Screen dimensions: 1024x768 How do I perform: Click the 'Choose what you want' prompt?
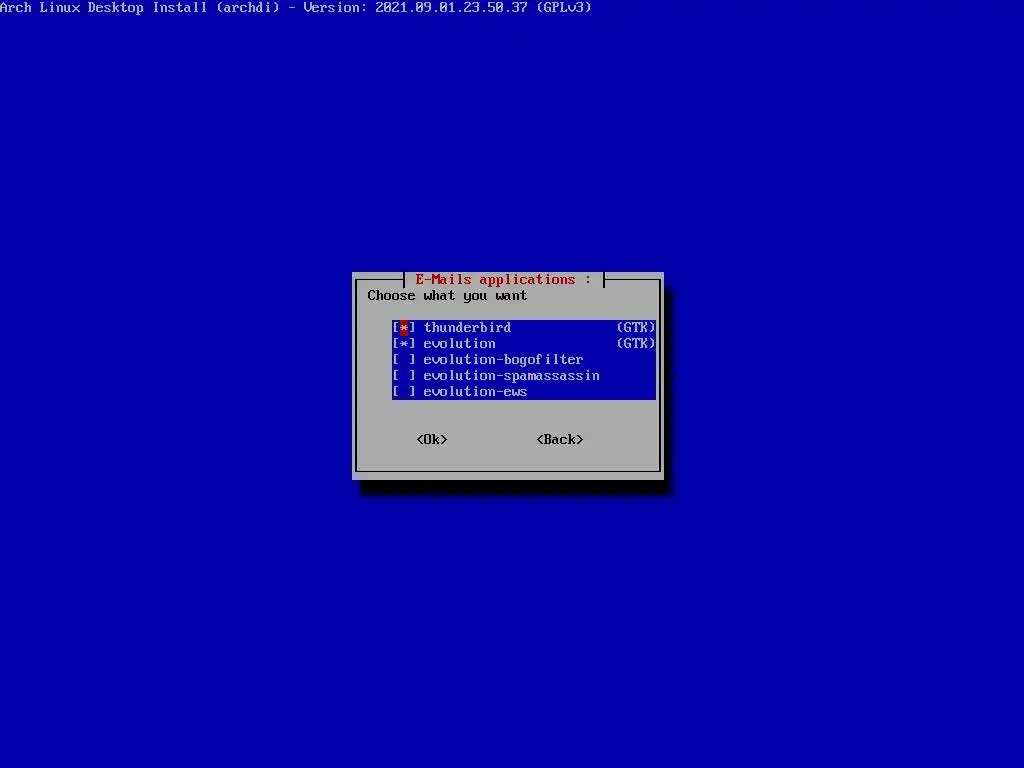[447, 296]
